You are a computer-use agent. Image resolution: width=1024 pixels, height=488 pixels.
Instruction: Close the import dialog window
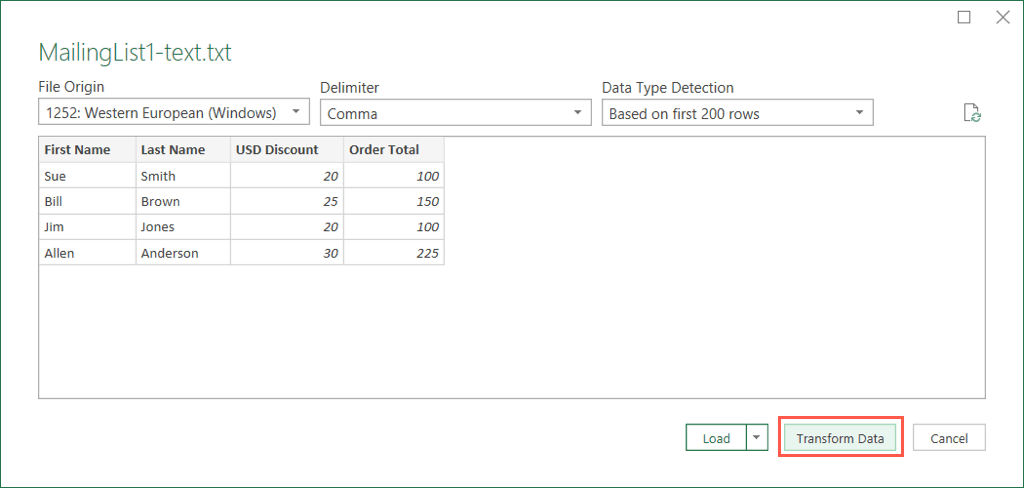[1002, 17]
